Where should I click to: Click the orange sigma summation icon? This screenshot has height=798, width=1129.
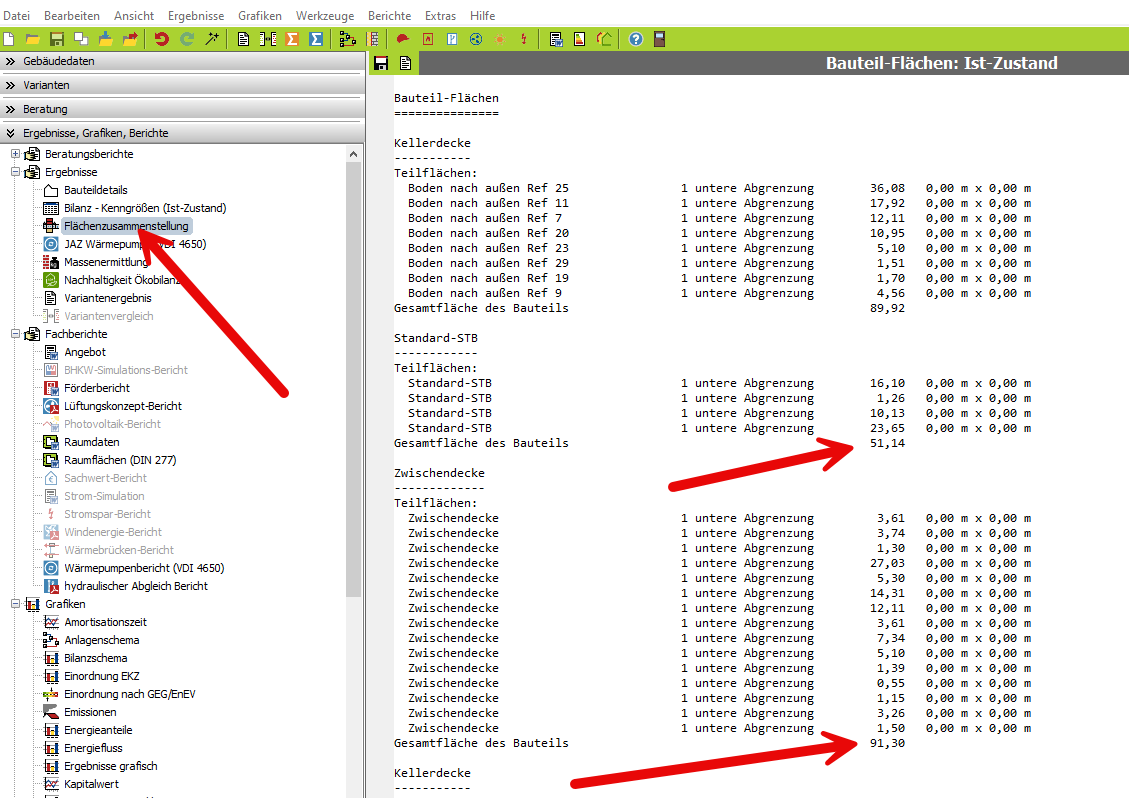pos(292,39)
